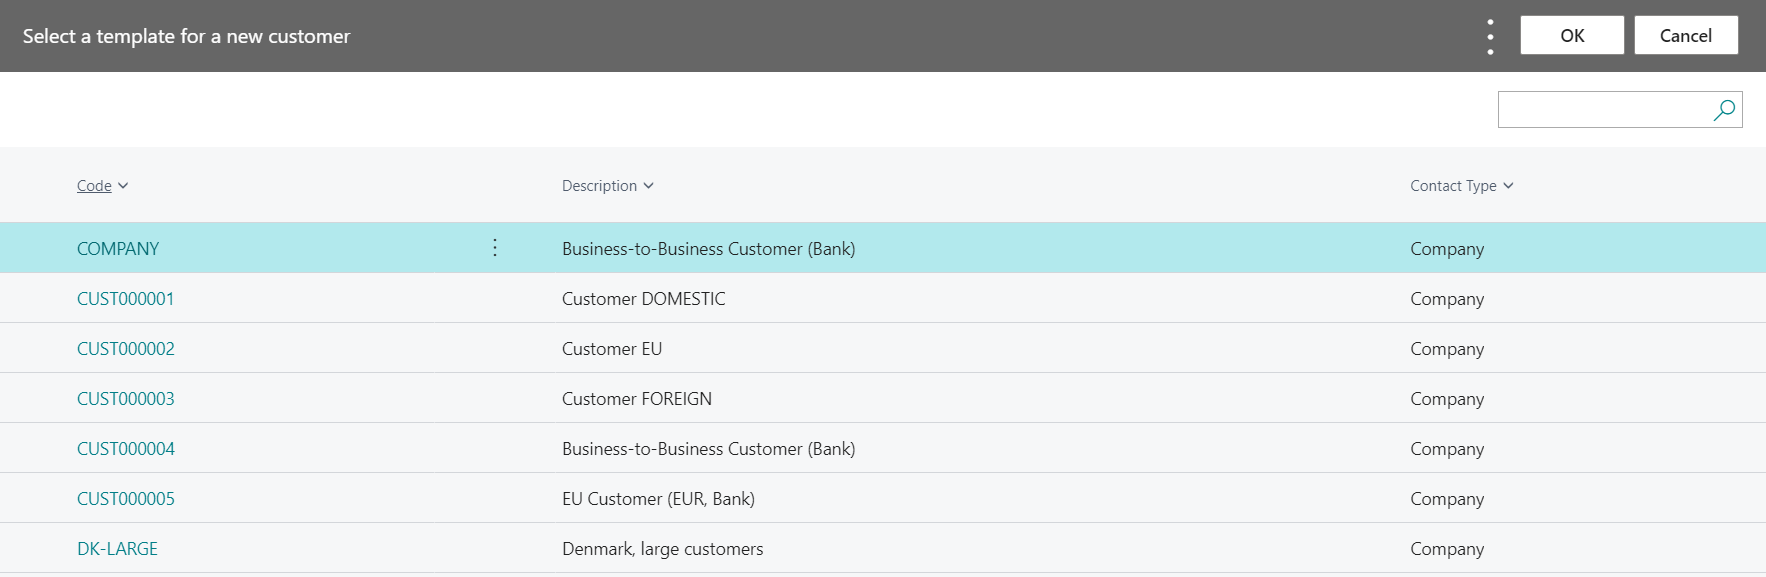Select the CUST000004 template code
The image size is (1766, 577).
coord(126,449)
